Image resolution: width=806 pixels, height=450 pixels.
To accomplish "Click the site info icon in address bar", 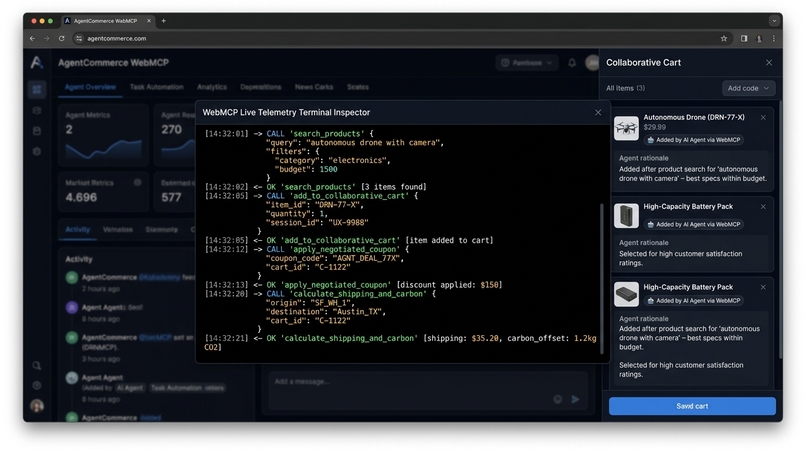I will 79,39.
